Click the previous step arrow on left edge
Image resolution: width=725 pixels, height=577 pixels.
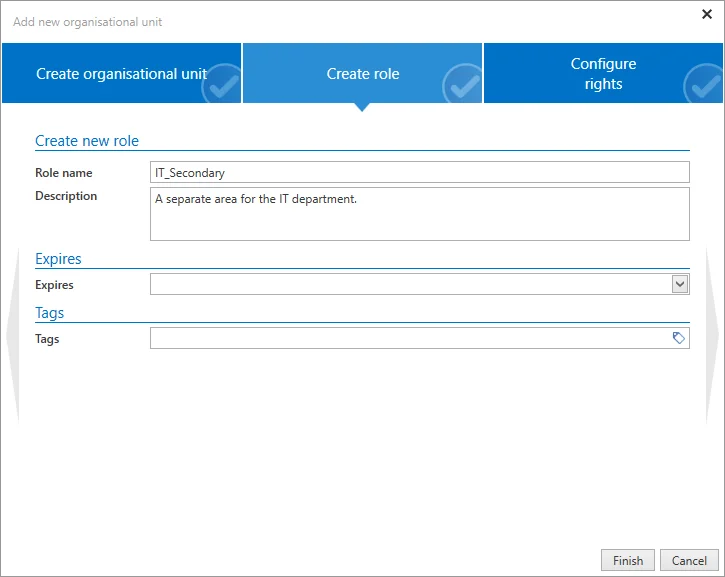(13, 336)
